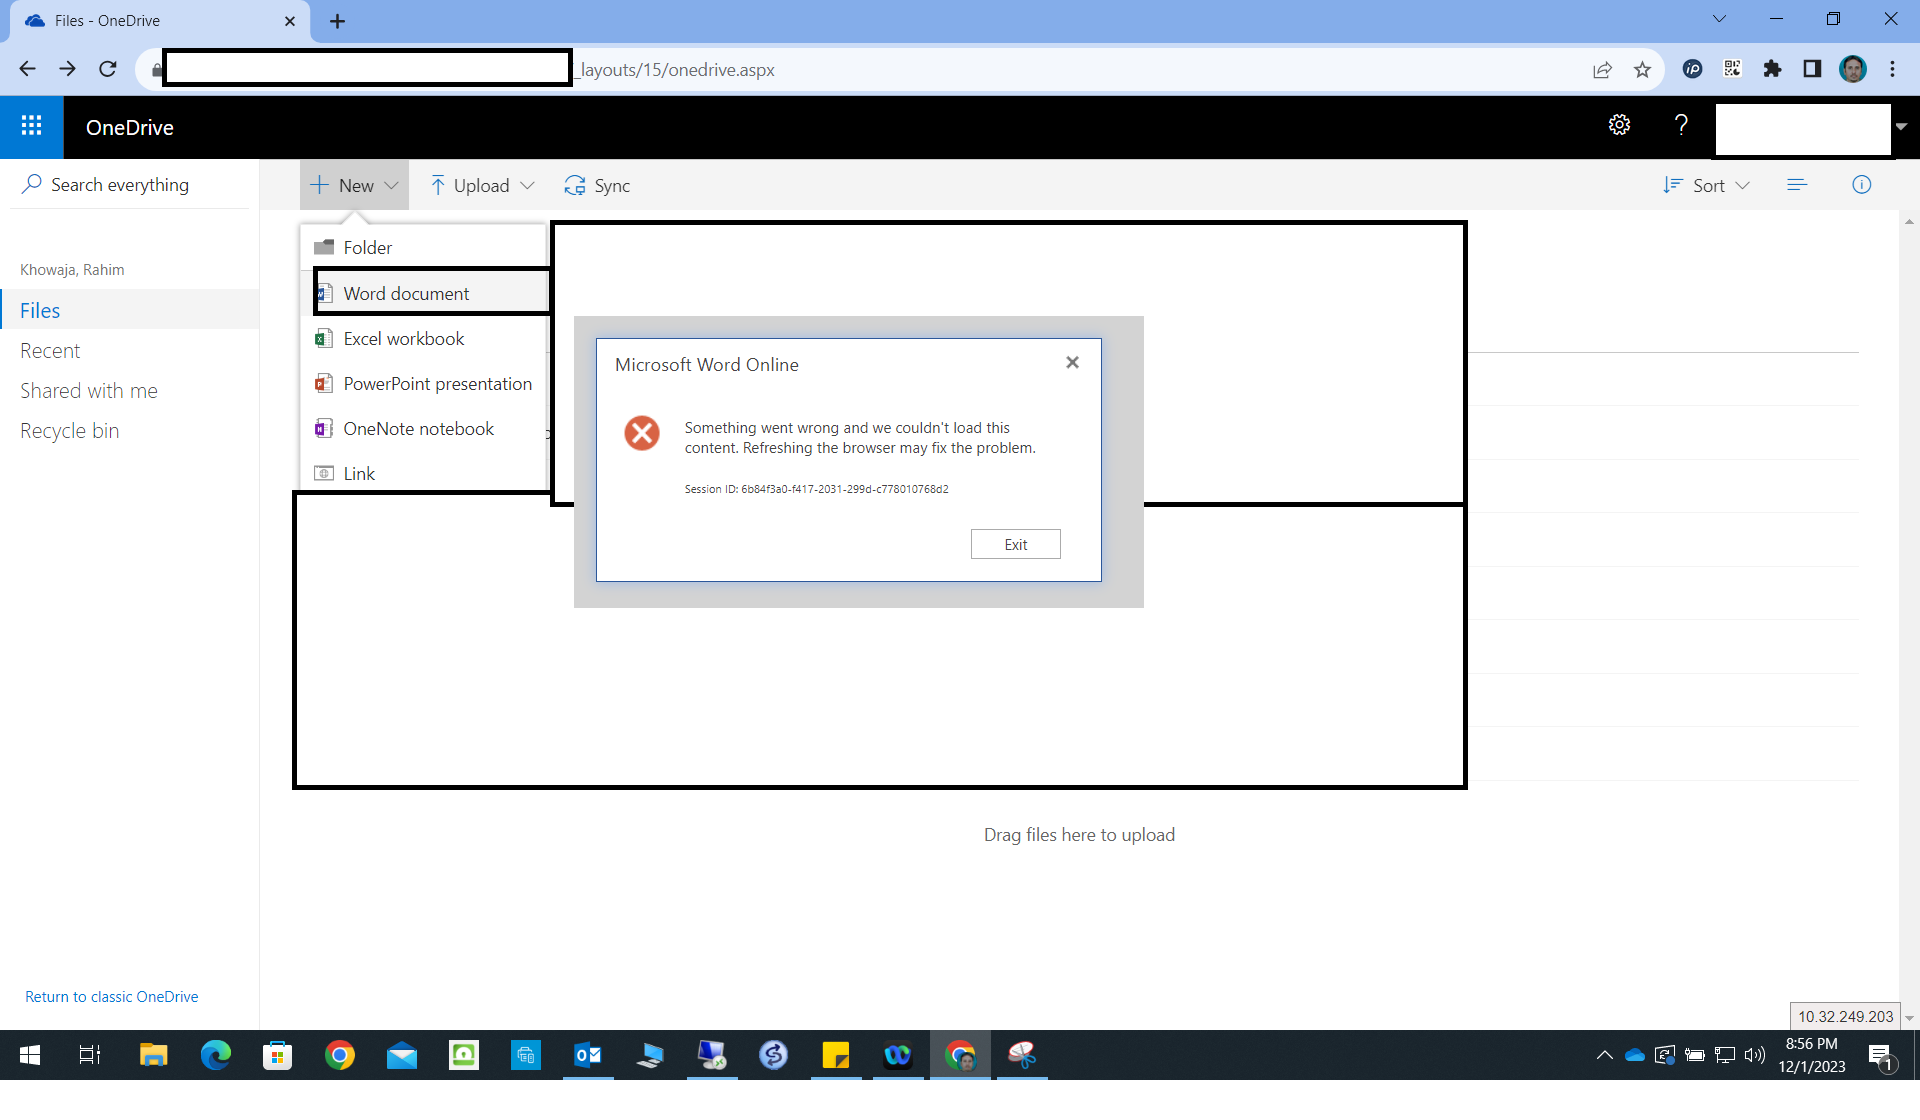The height and width of the screenshot is (1120, 1920).
Task: Open the Office app launcher waffle icon
Action: [31, 126]
